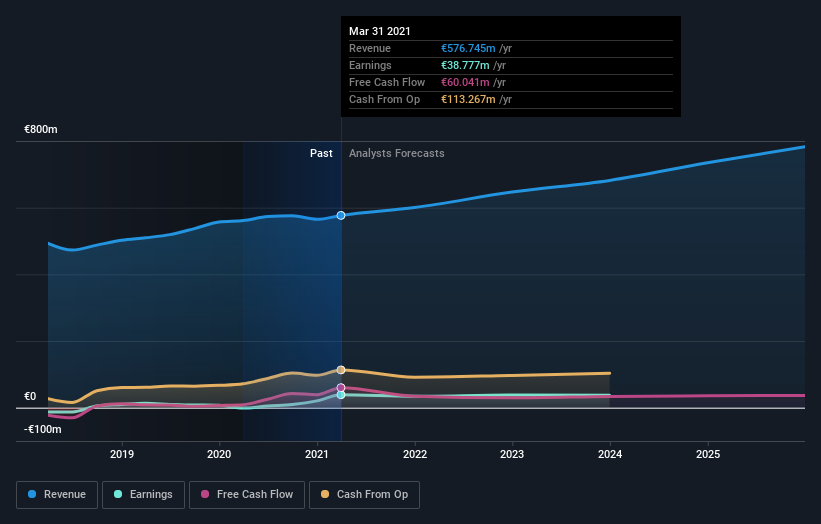Viewport: 821px width, 524px height.
Task: Click the 2023 x-axis label
Action: (x=512, y=454)
